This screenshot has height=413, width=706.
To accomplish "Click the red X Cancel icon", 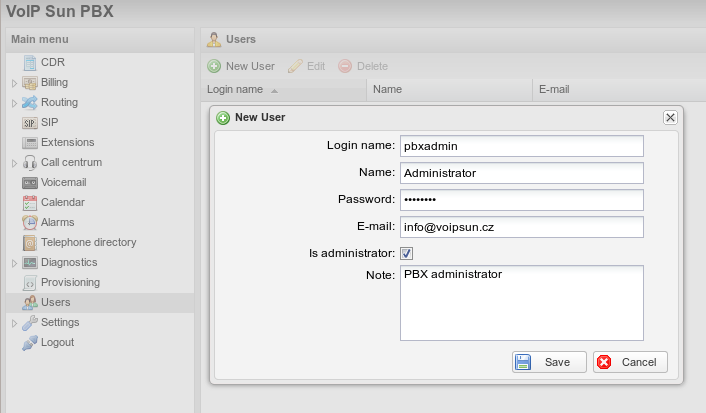I will tap(604, 362).
